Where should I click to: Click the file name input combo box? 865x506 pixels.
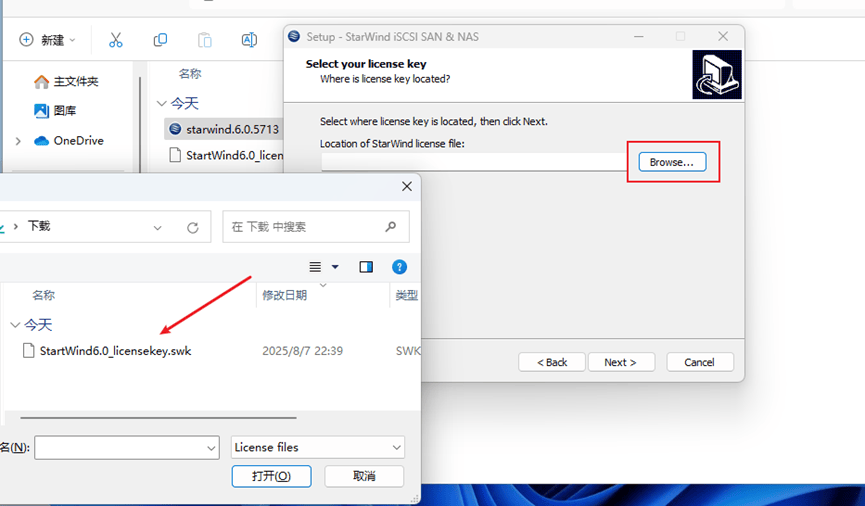pos(127,448)
